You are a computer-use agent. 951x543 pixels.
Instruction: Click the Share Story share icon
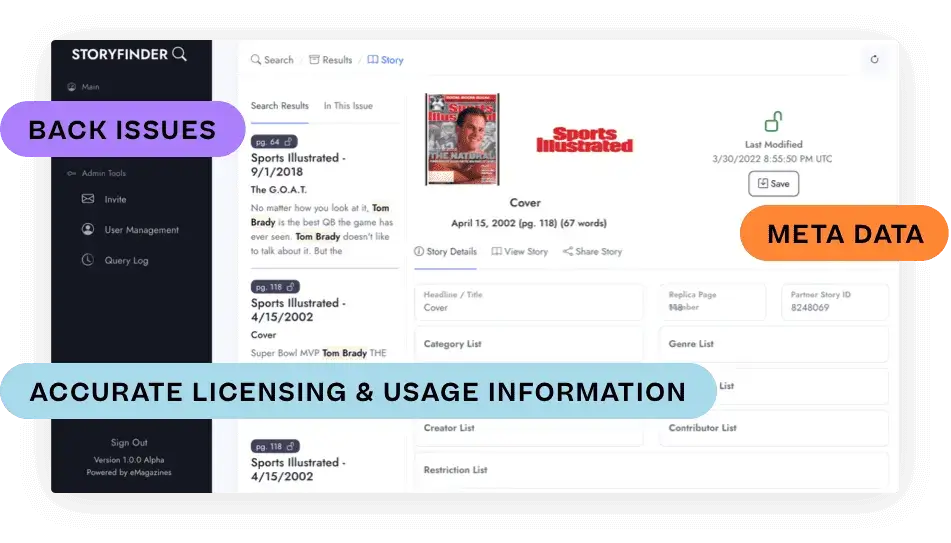568,251
